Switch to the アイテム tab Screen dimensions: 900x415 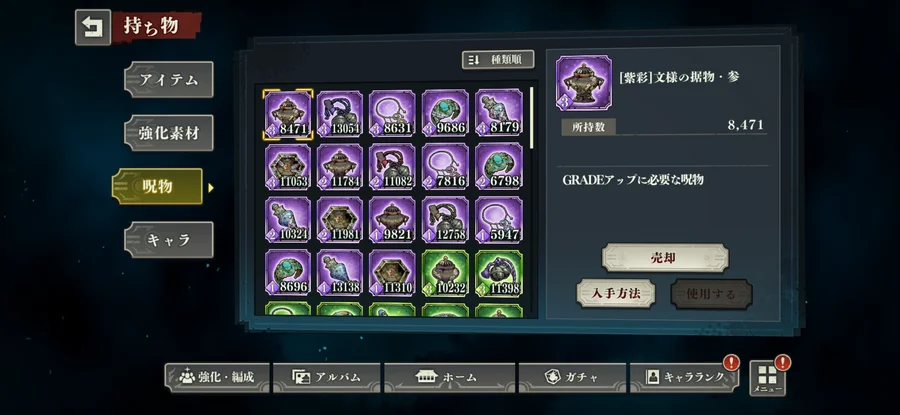[169, 79]
